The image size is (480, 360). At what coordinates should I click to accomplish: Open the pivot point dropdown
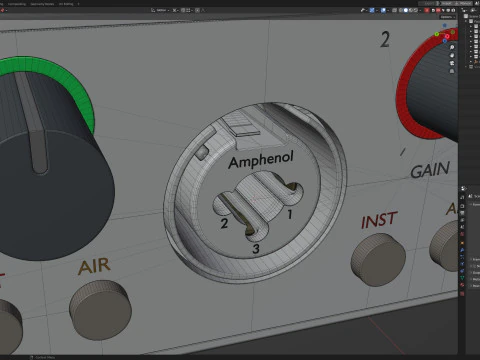click(x=175, y=10)
